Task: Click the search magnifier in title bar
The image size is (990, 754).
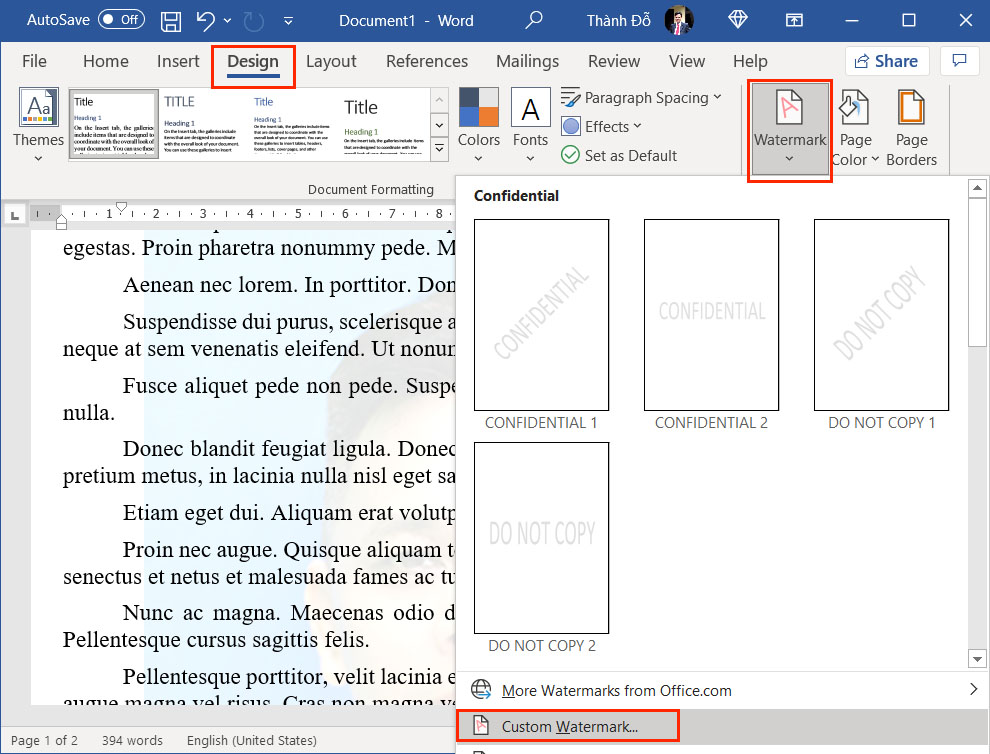Action: 535,20
